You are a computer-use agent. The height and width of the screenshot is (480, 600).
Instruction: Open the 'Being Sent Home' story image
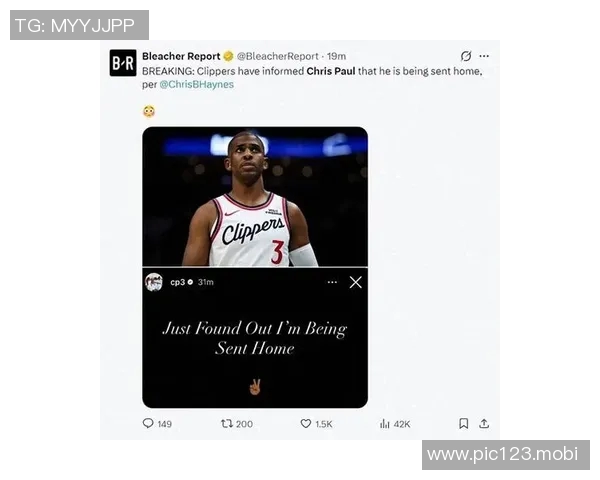(255, 338)
